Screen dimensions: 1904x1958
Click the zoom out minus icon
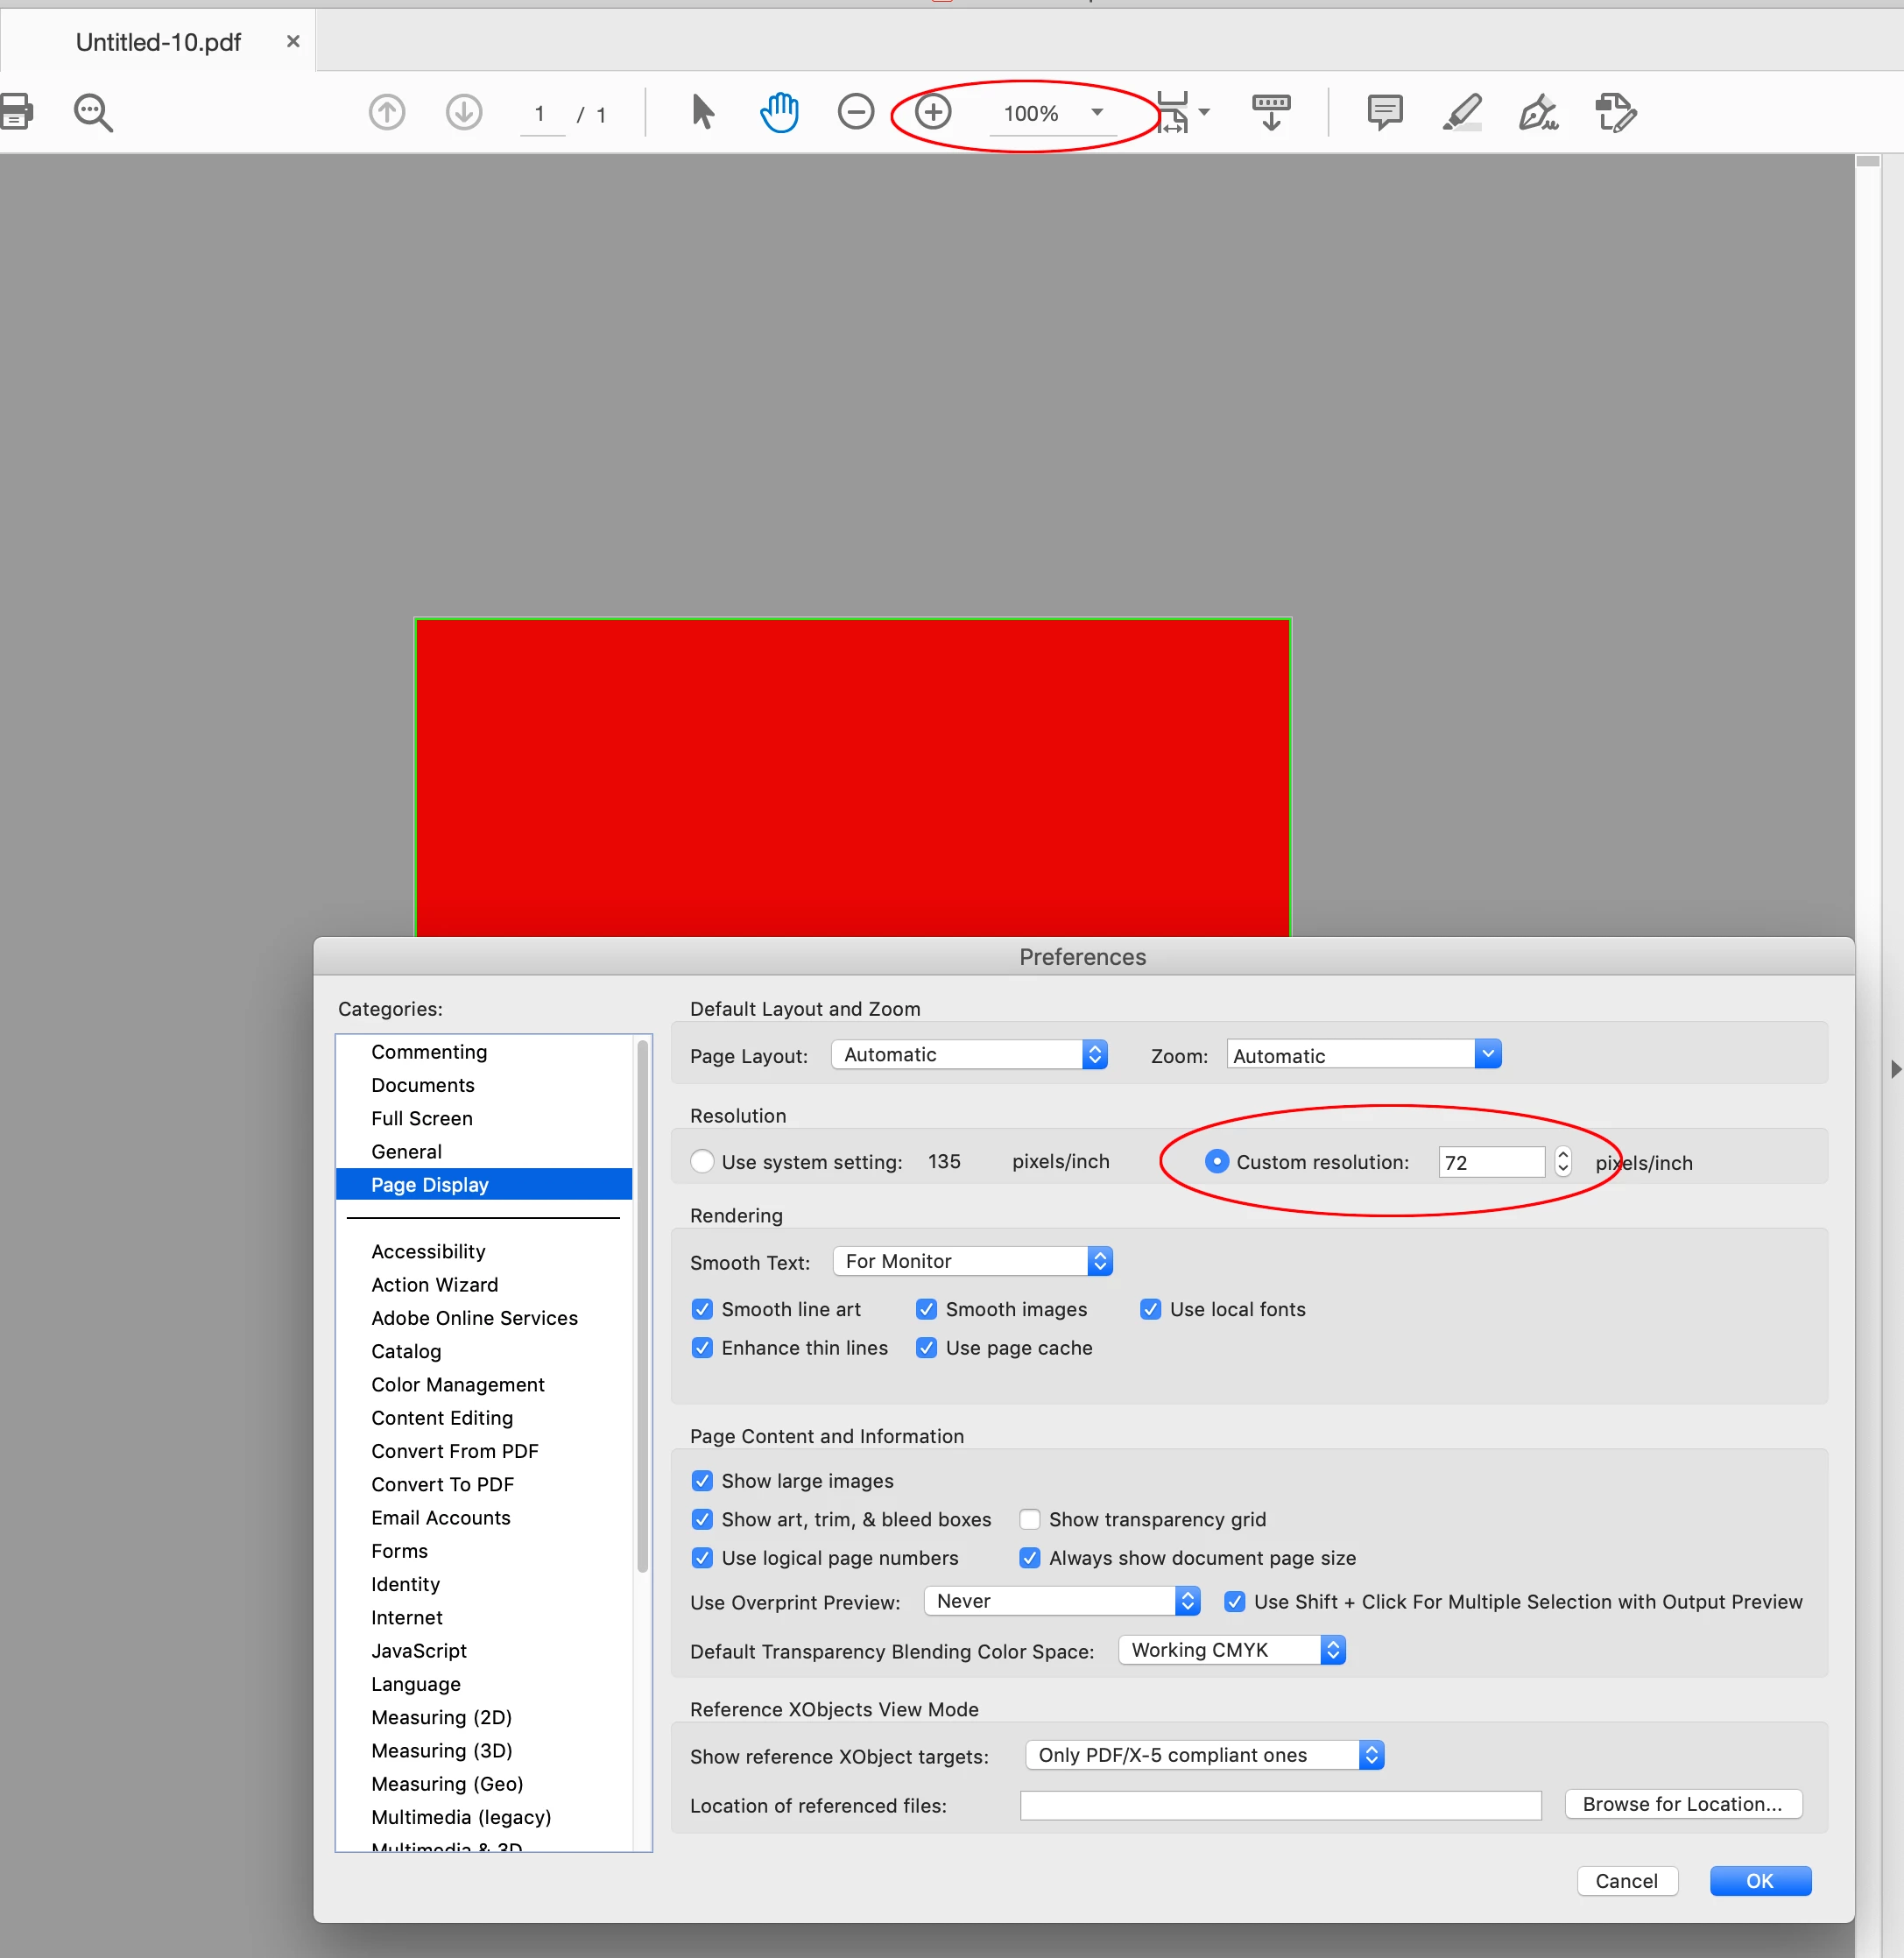855,112
